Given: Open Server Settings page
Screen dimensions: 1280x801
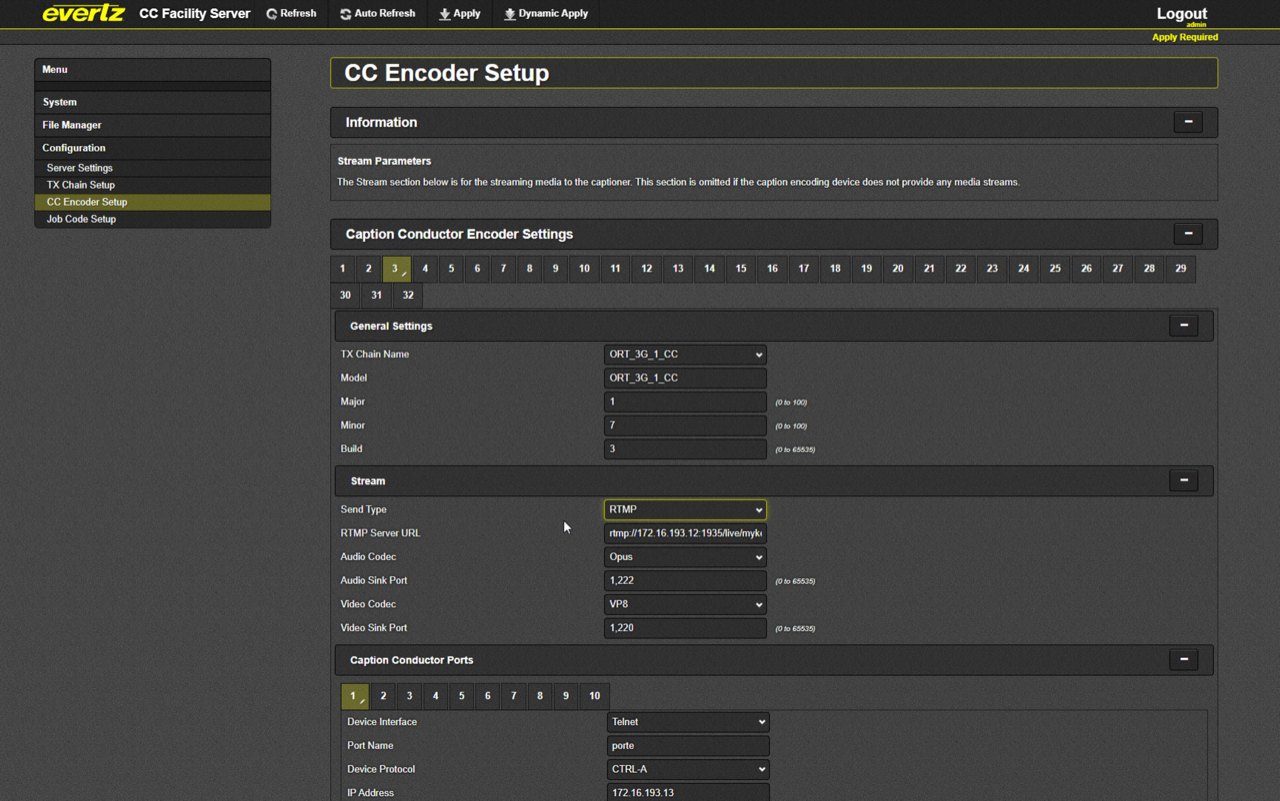Looking at the screenshot, I should pyautogui.click(x=152, y=168).
